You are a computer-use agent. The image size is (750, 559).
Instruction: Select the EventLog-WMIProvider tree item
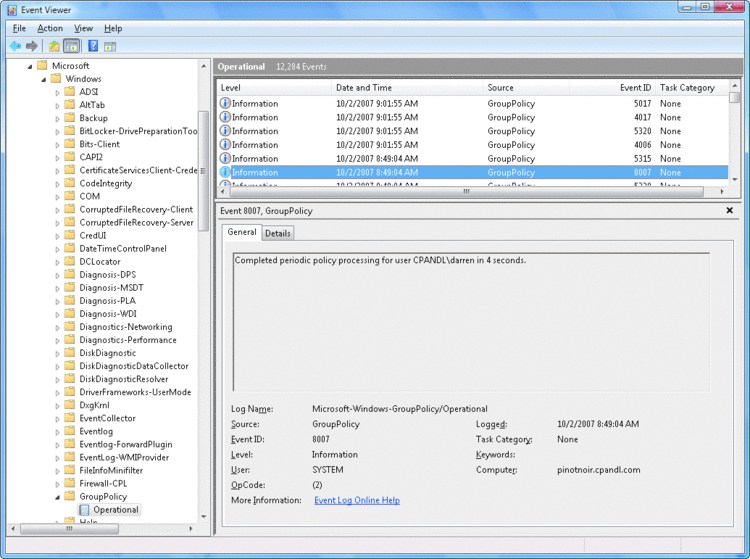(x=124, y=458)
